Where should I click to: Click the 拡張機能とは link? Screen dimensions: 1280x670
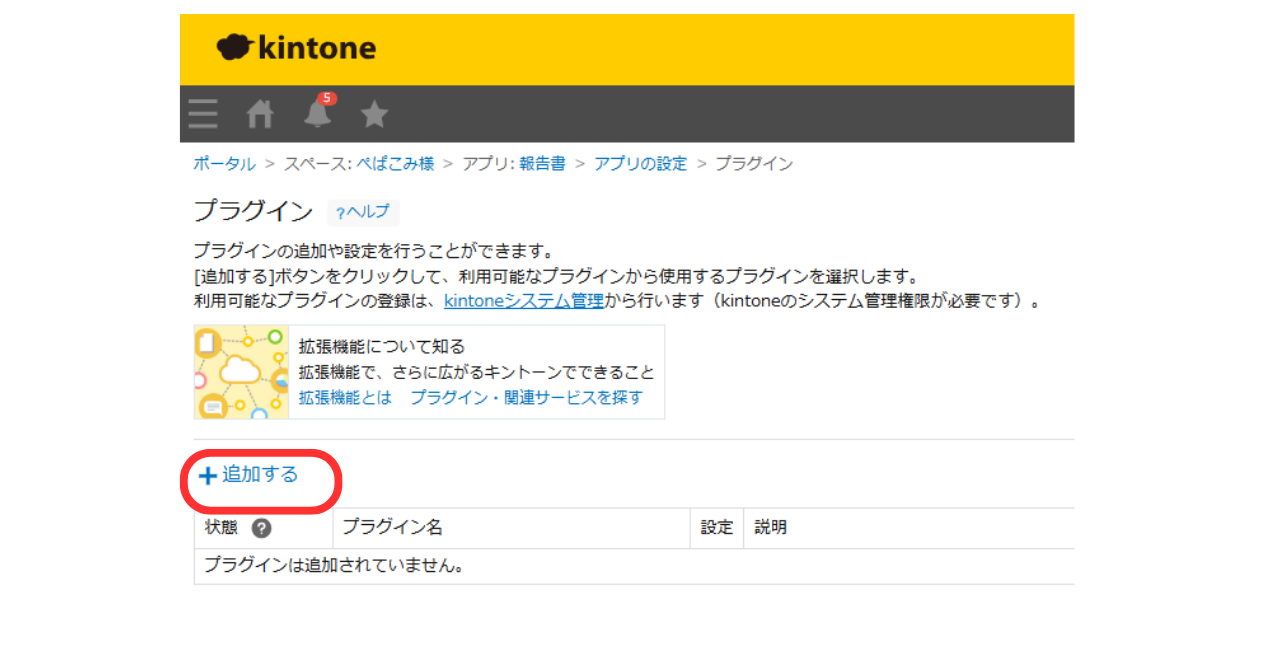click(x=345, y=397)
